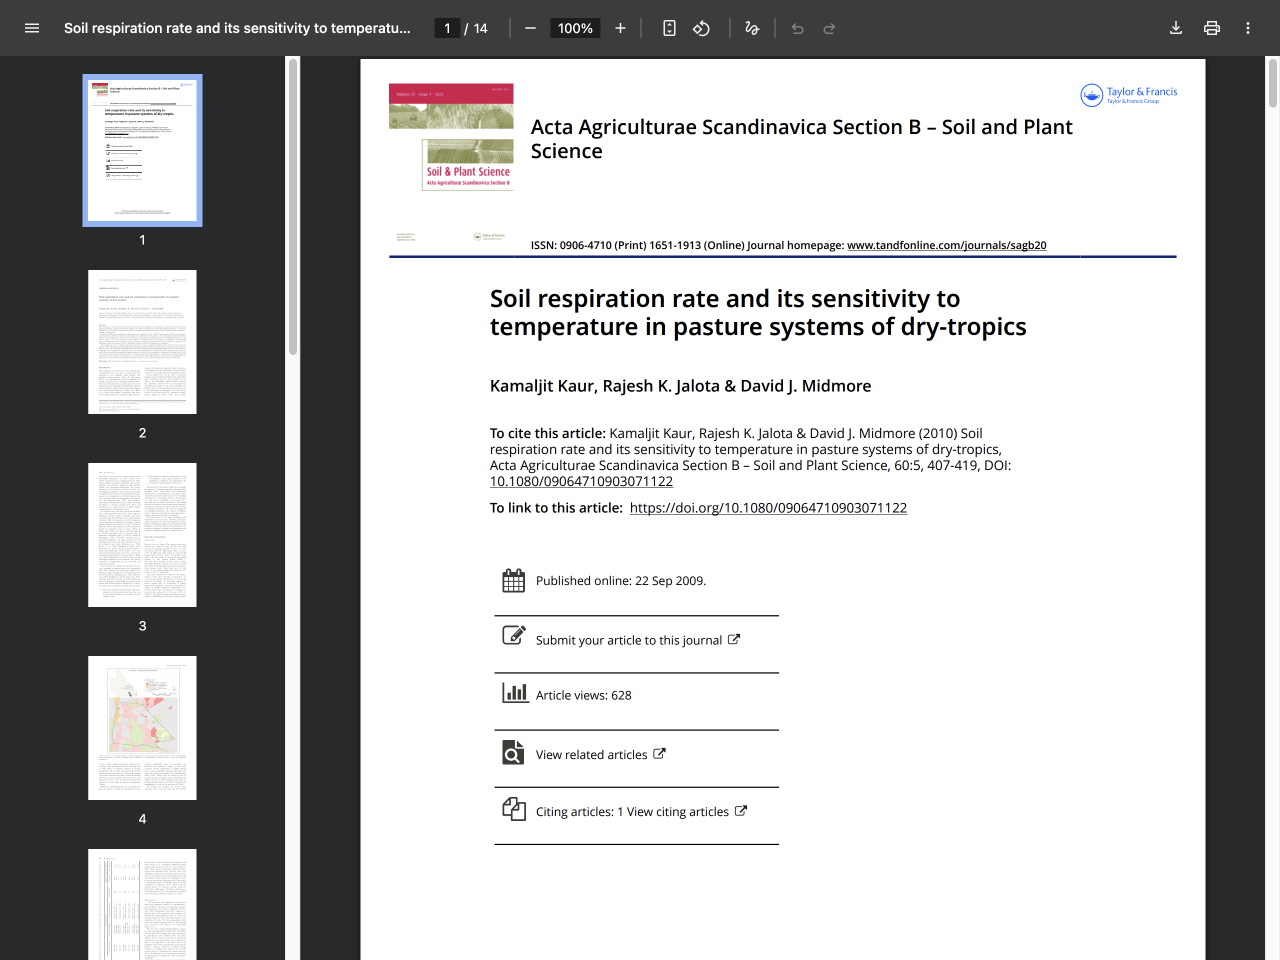The image size is (1280, 960).
Task: Click the undo icon
Action: [797, 28]
